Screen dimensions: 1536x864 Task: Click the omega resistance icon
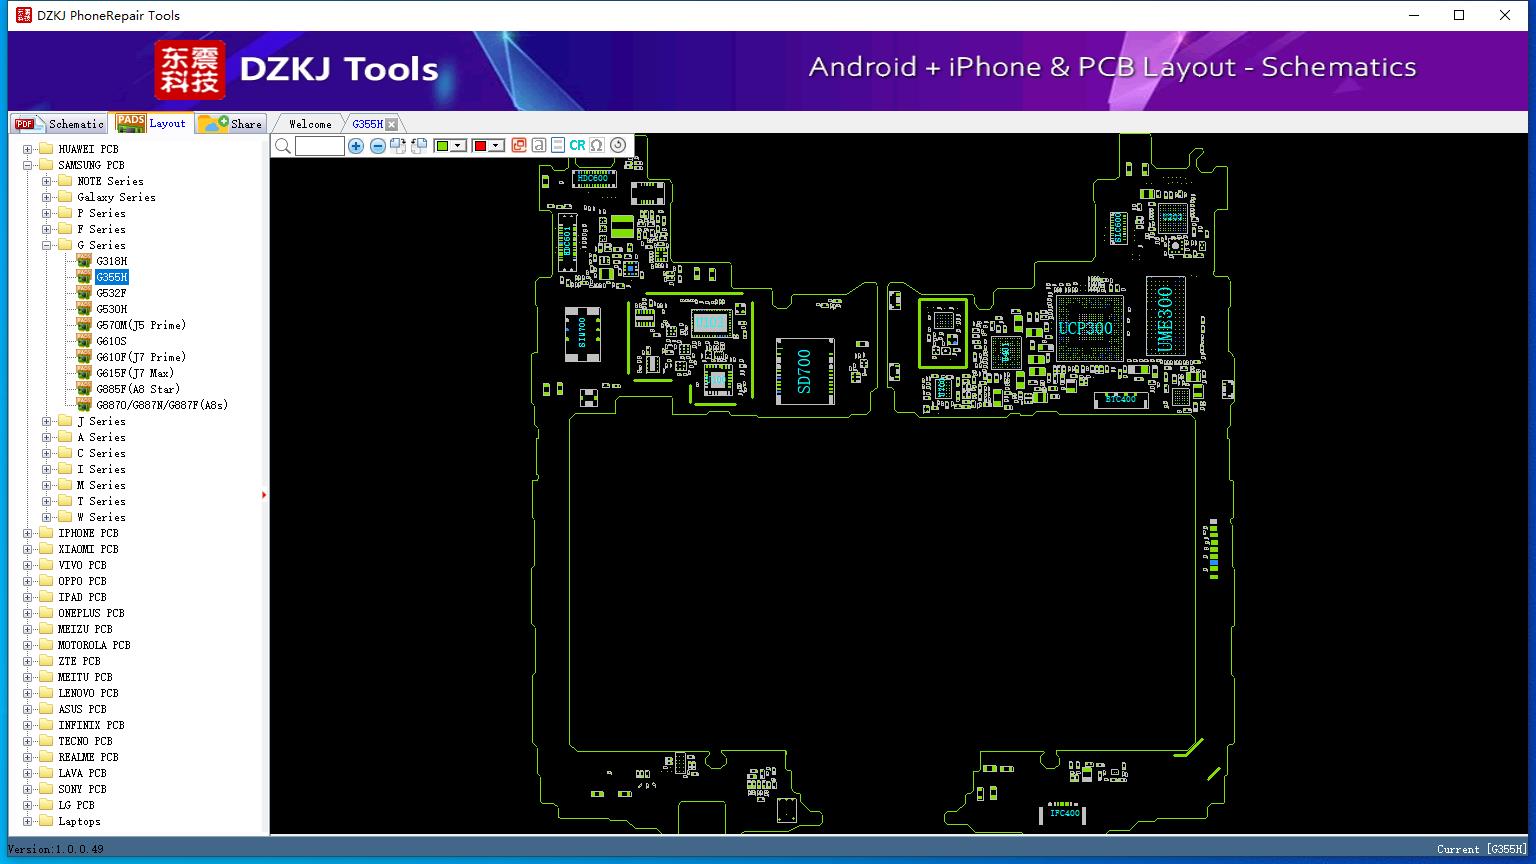[597, 146]
